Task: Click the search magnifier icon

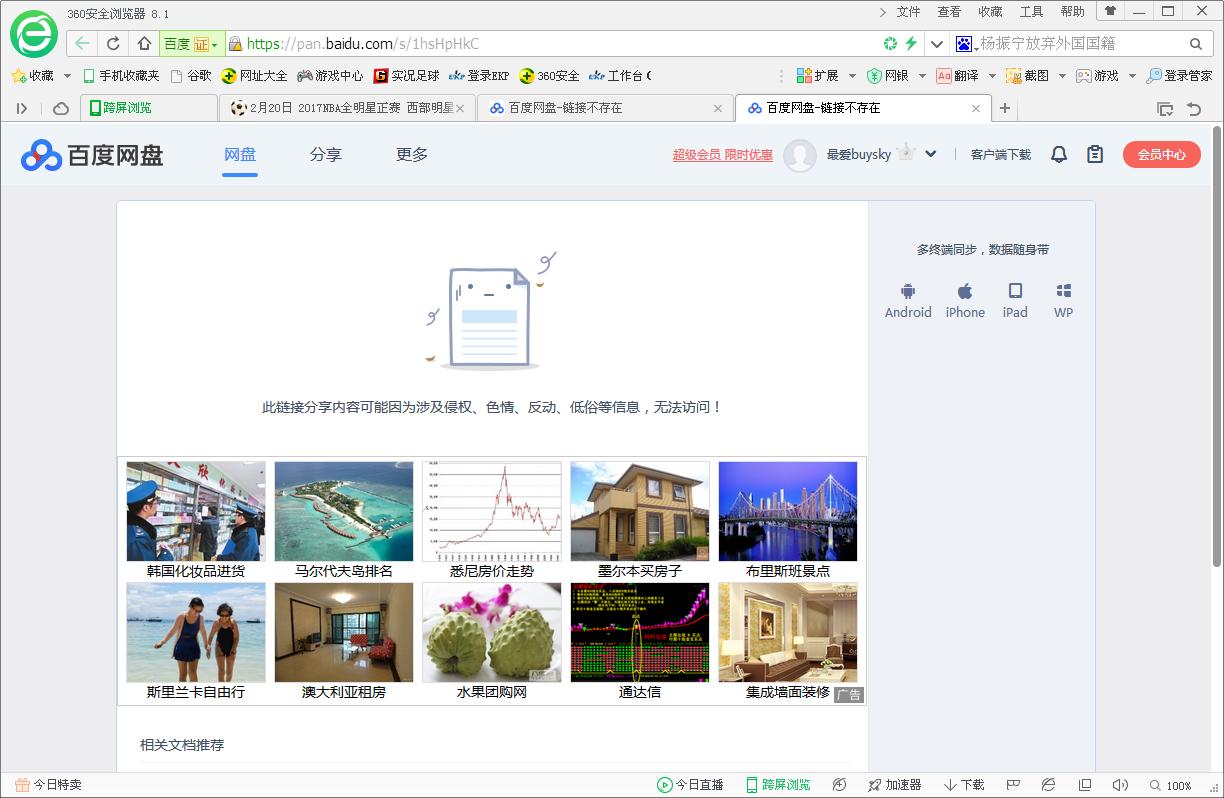Action: pos(1196,44)
